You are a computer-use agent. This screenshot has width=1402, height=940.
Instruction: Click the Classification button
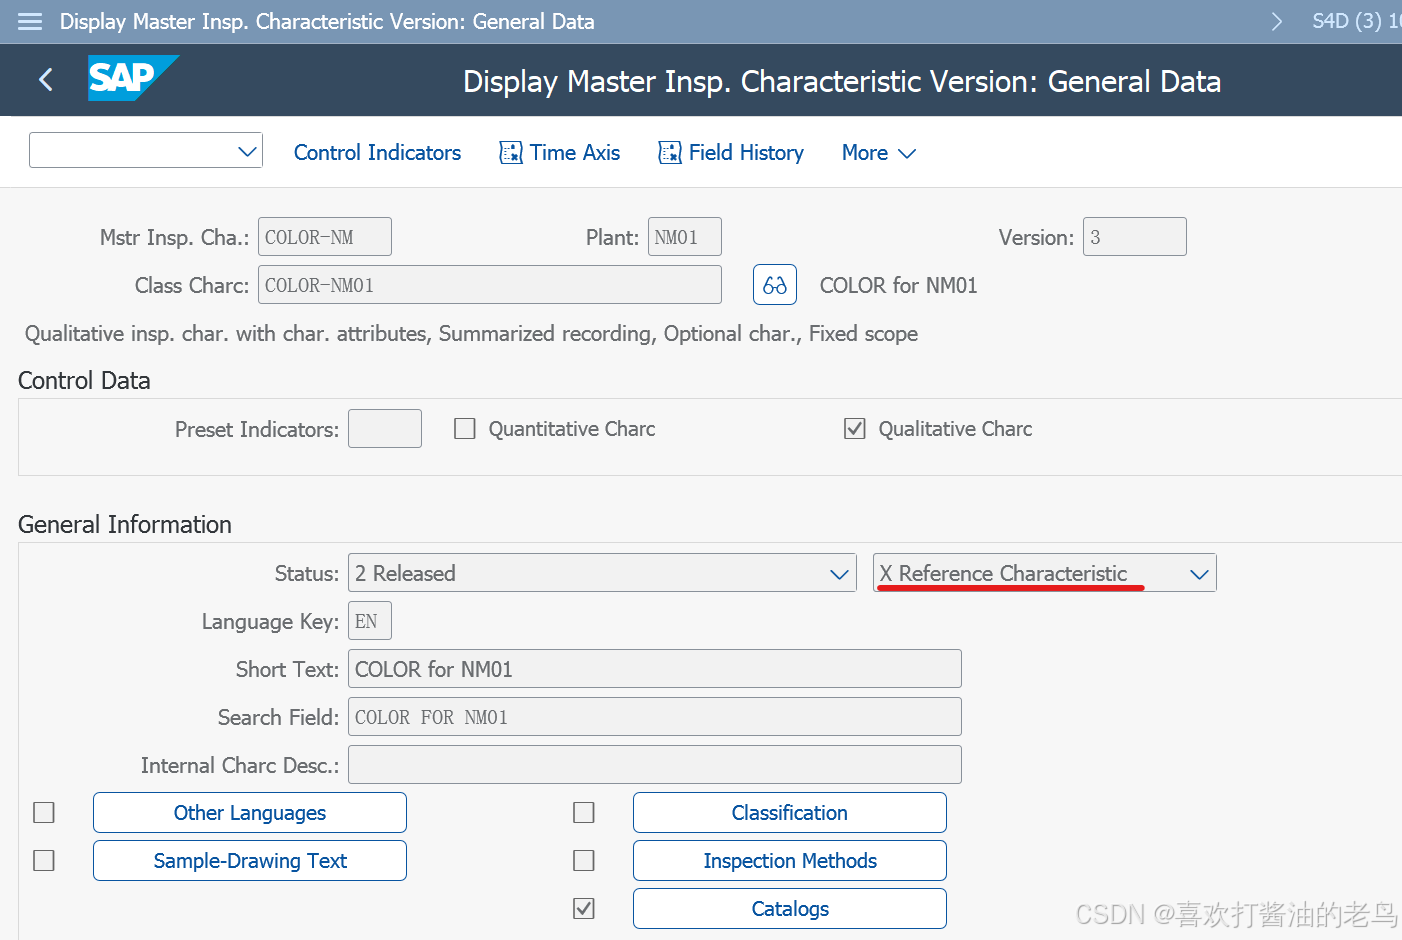(789, 812)
